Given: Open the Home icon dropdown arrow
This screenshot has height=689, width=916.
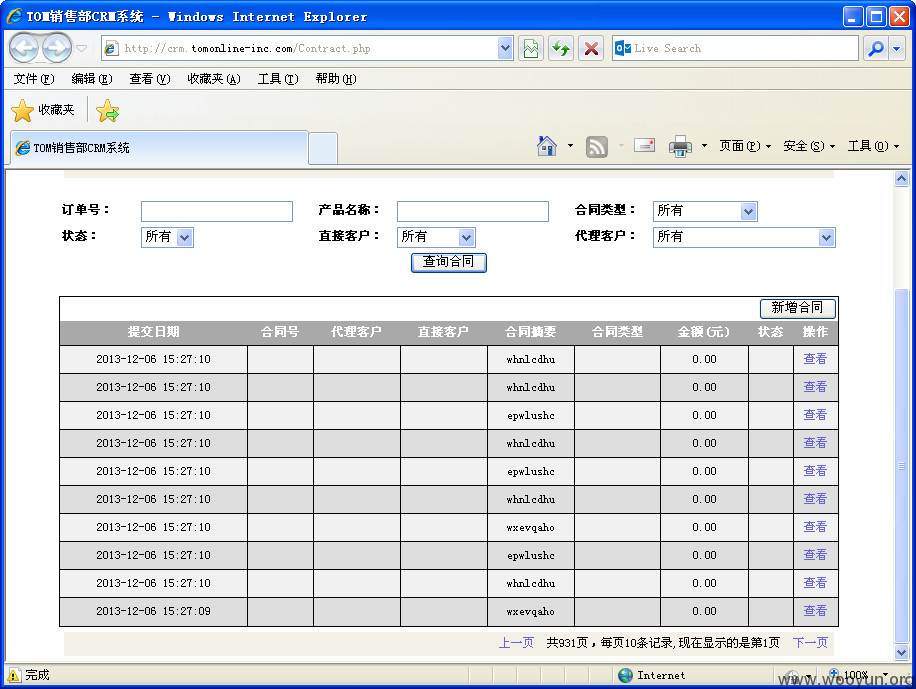Looking at the screenshot, I should click(570, 146).
